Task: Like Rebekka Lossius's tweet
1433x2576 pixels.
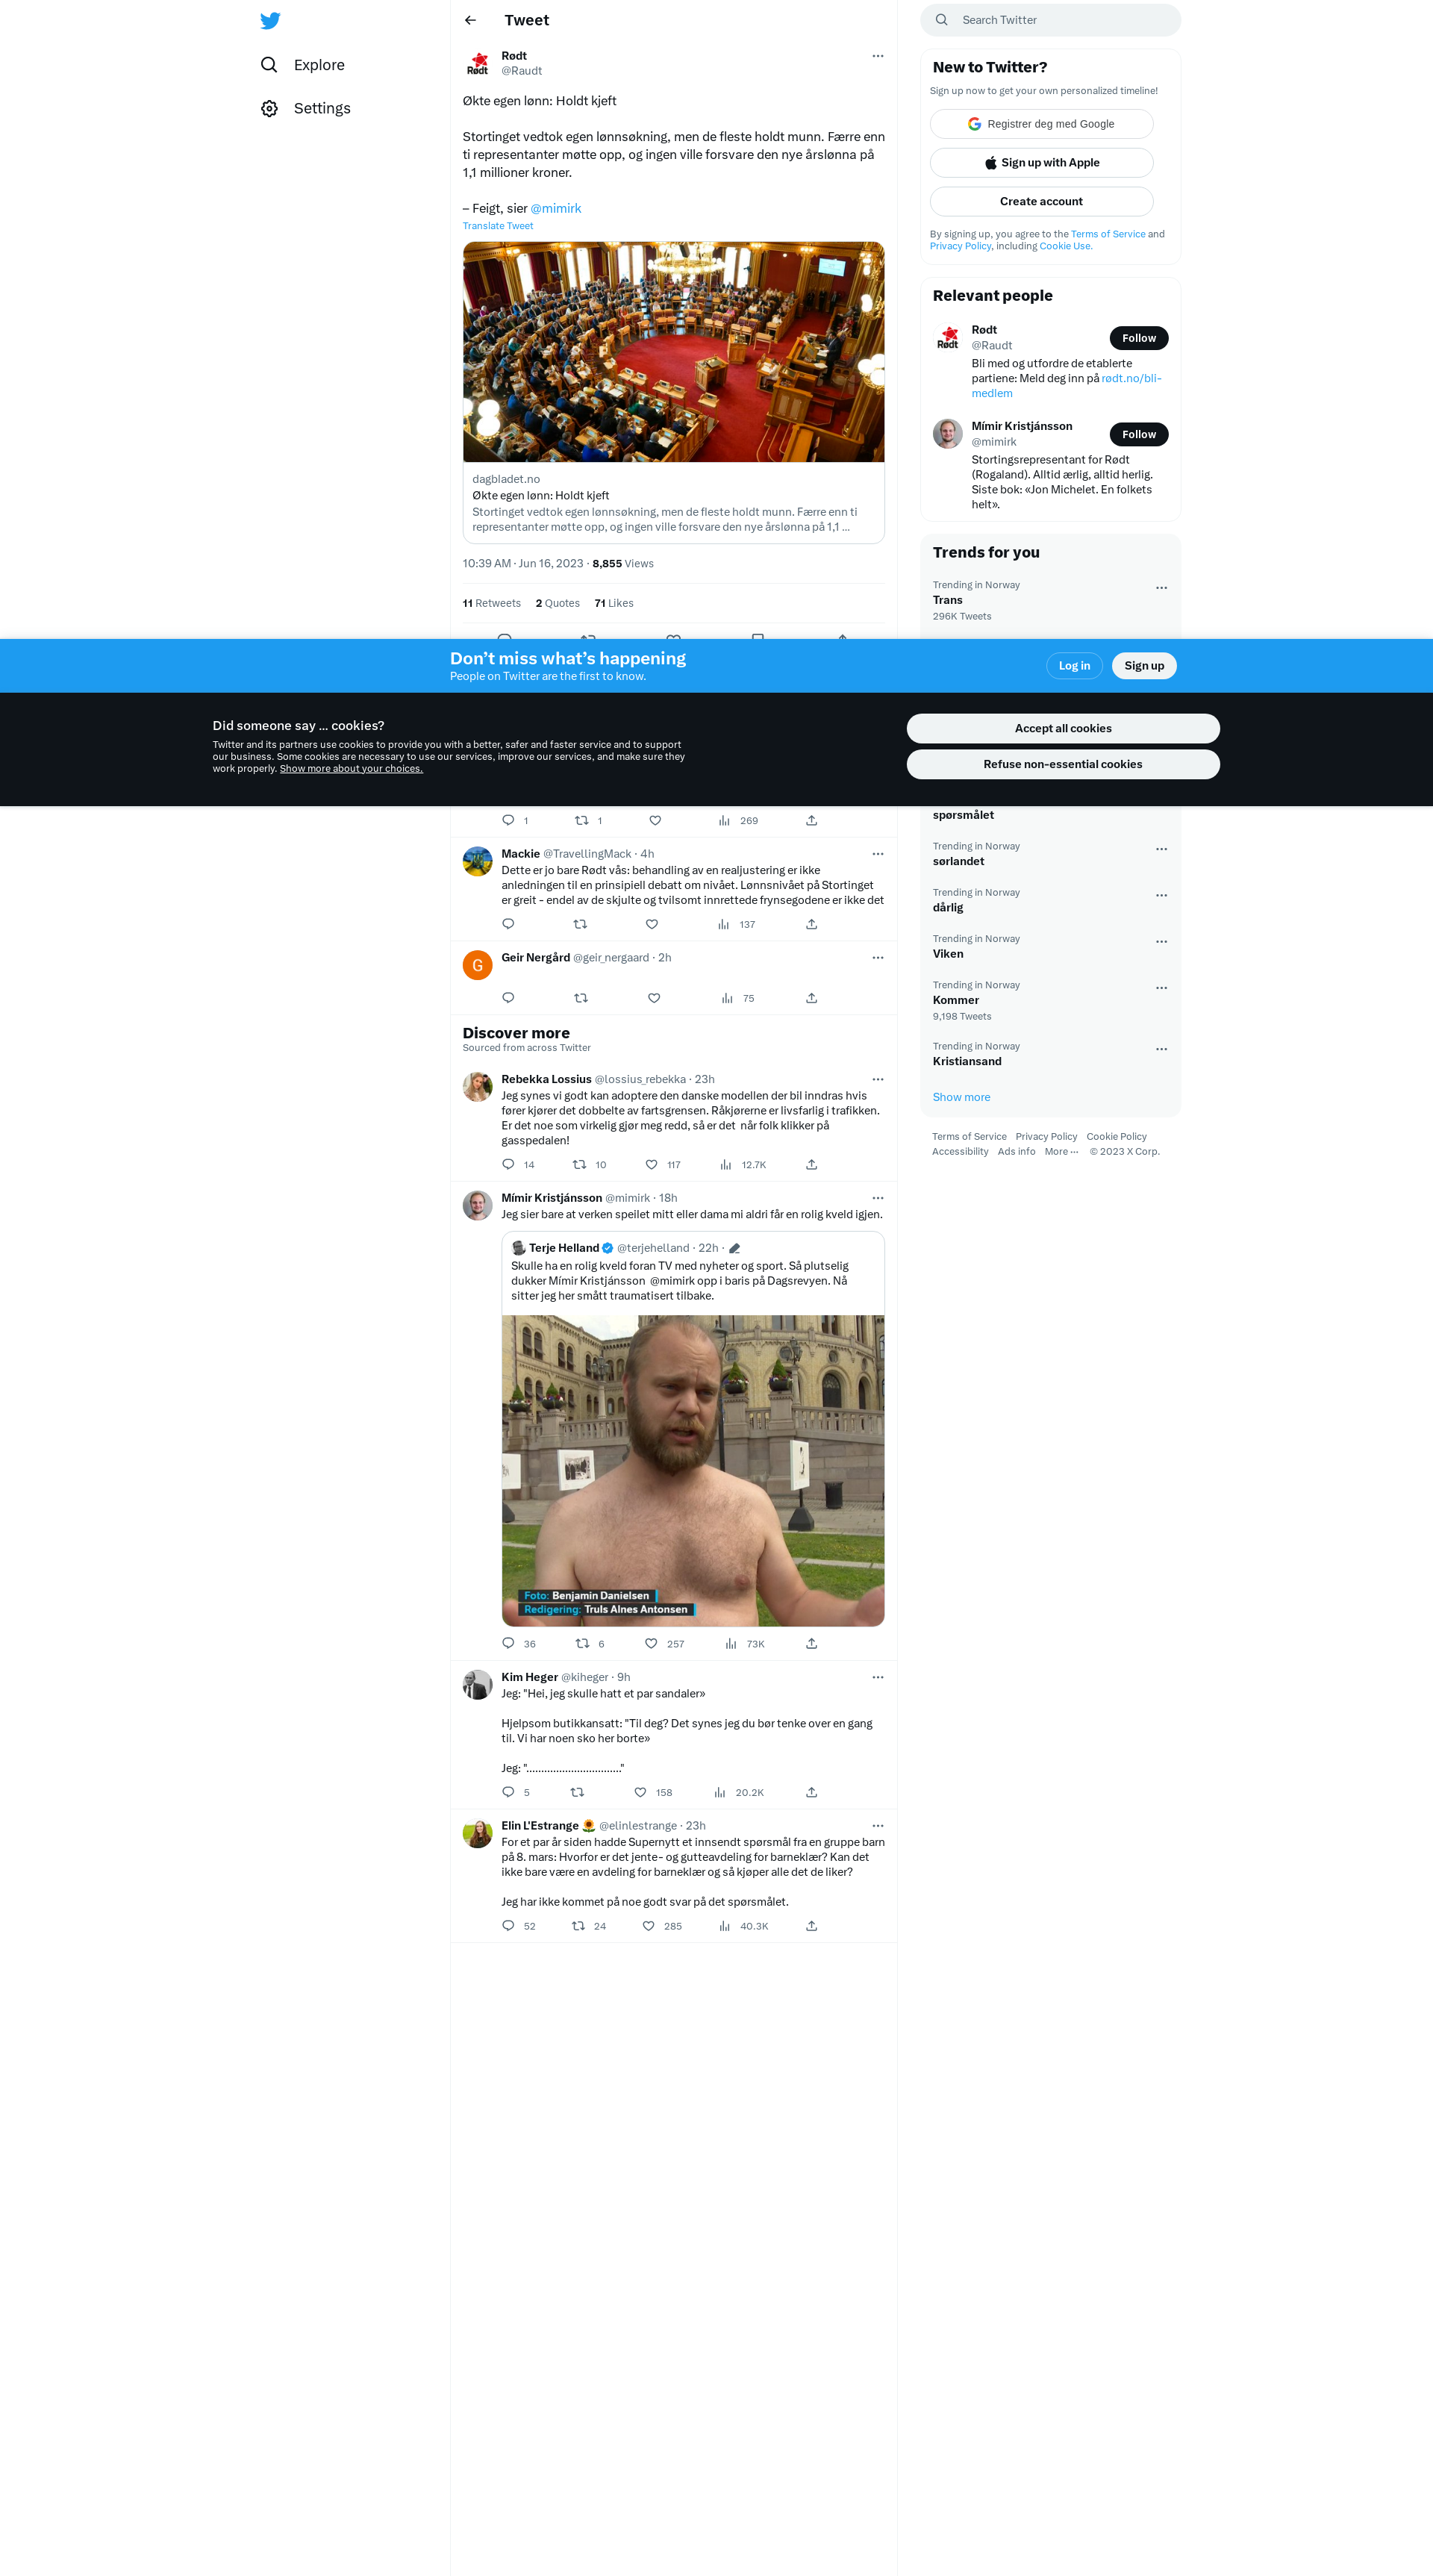Action: pos(651,1164)
